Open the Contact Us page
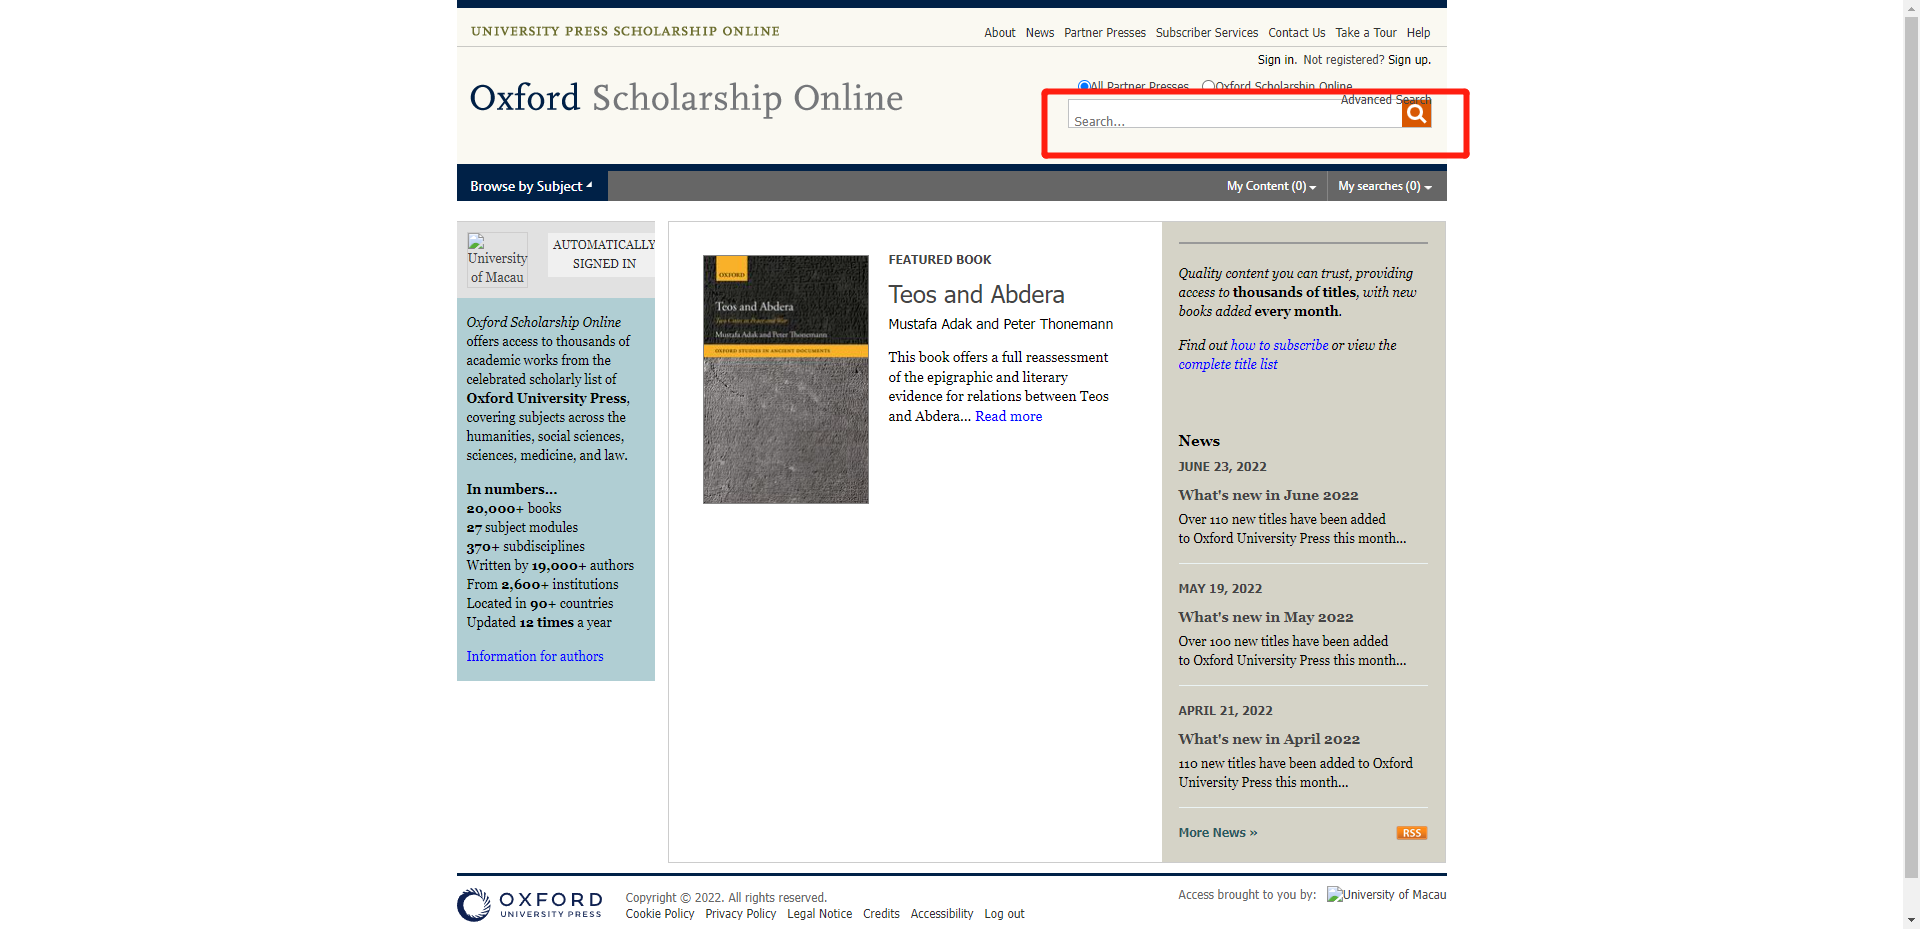This screenshot has width=1920, height=929. point(1297,33)
